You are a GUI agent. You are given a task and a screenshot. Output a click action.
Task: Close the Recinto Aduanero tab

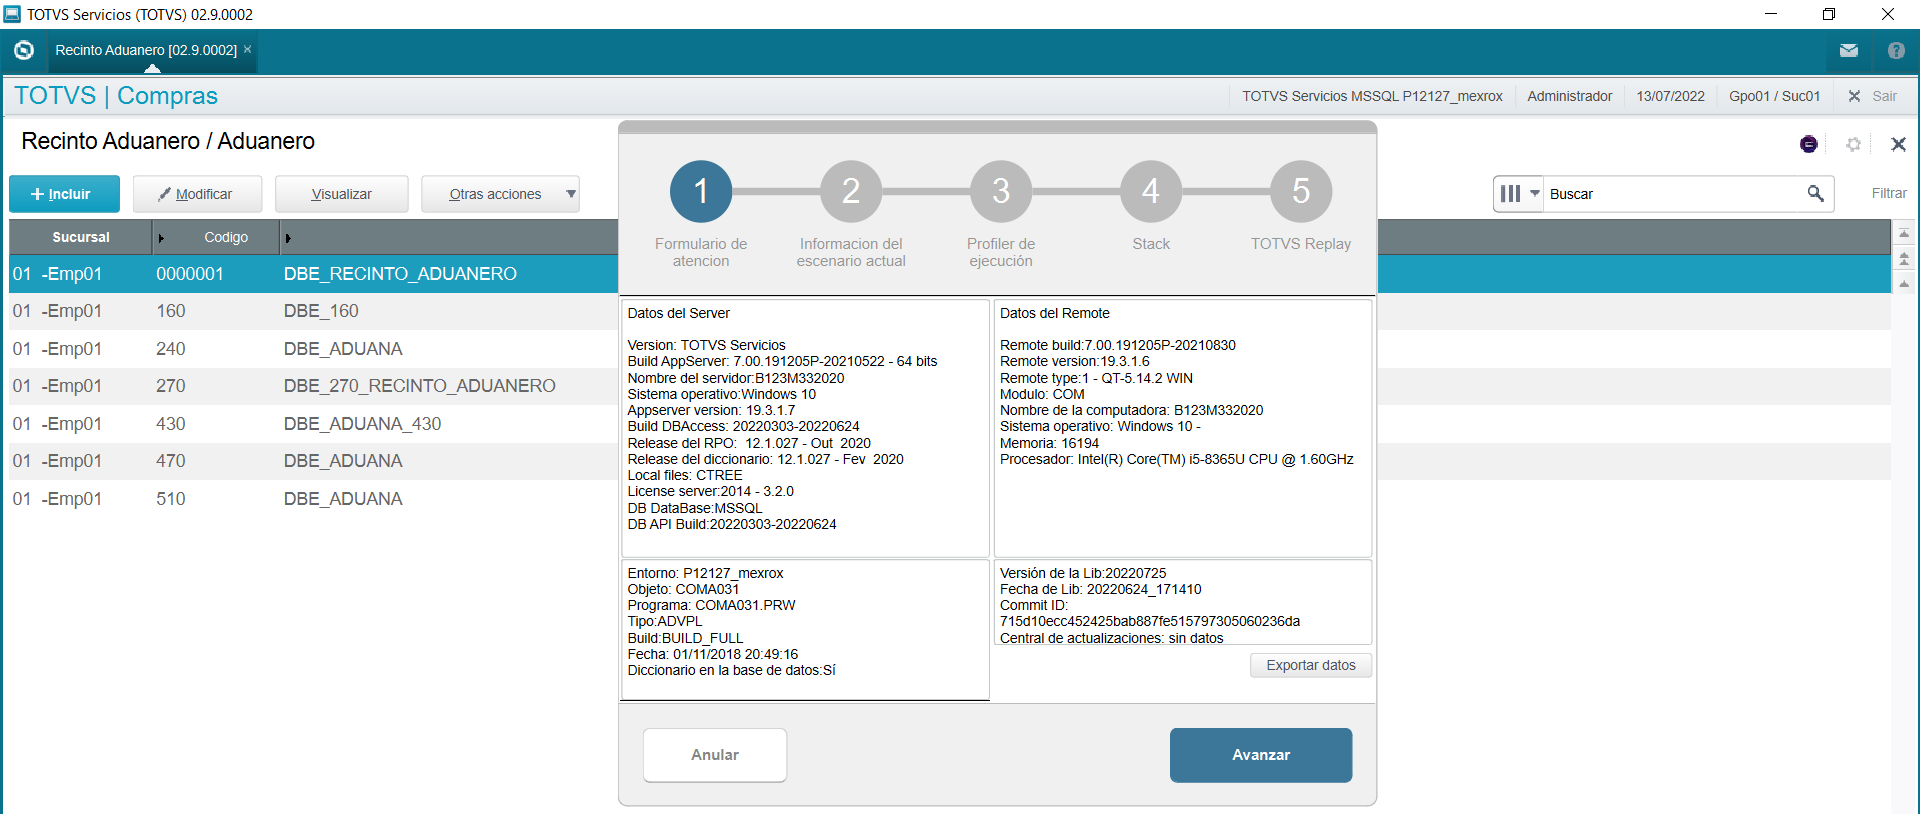point(248,49)
